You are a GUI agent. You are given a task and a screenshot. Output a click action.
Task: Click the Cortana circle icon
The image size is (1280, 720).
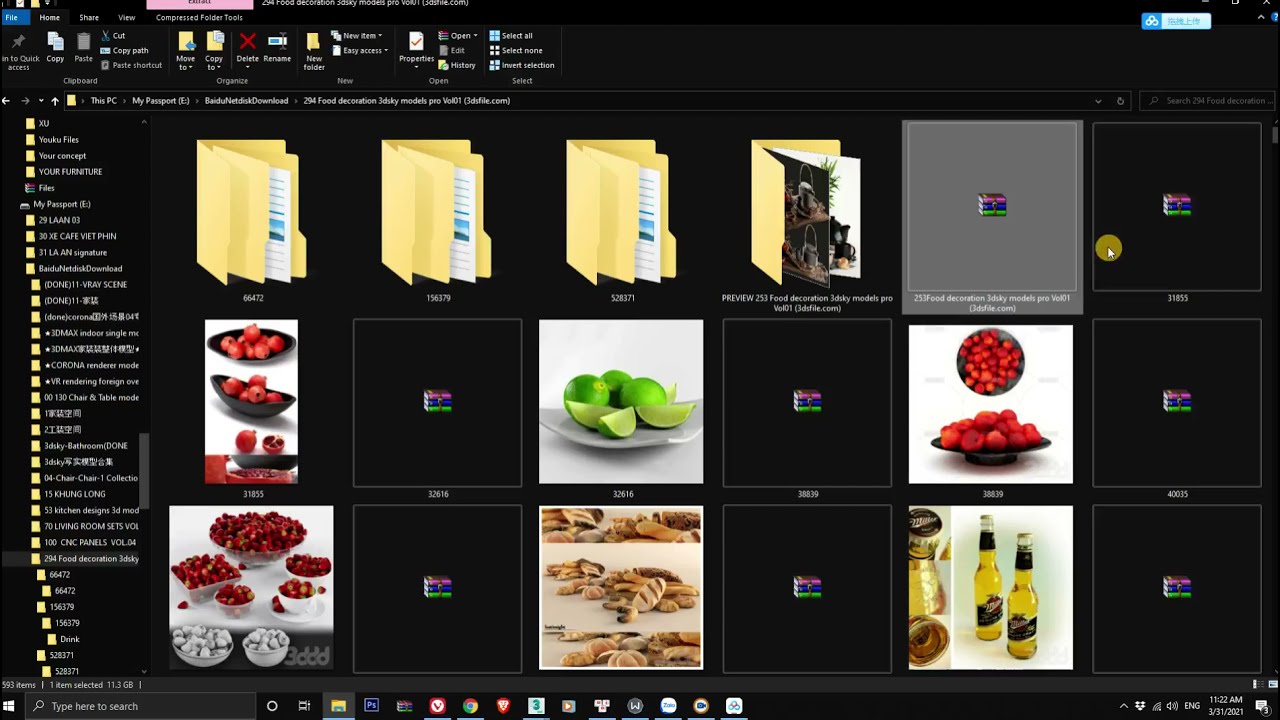tap(272, 706)
